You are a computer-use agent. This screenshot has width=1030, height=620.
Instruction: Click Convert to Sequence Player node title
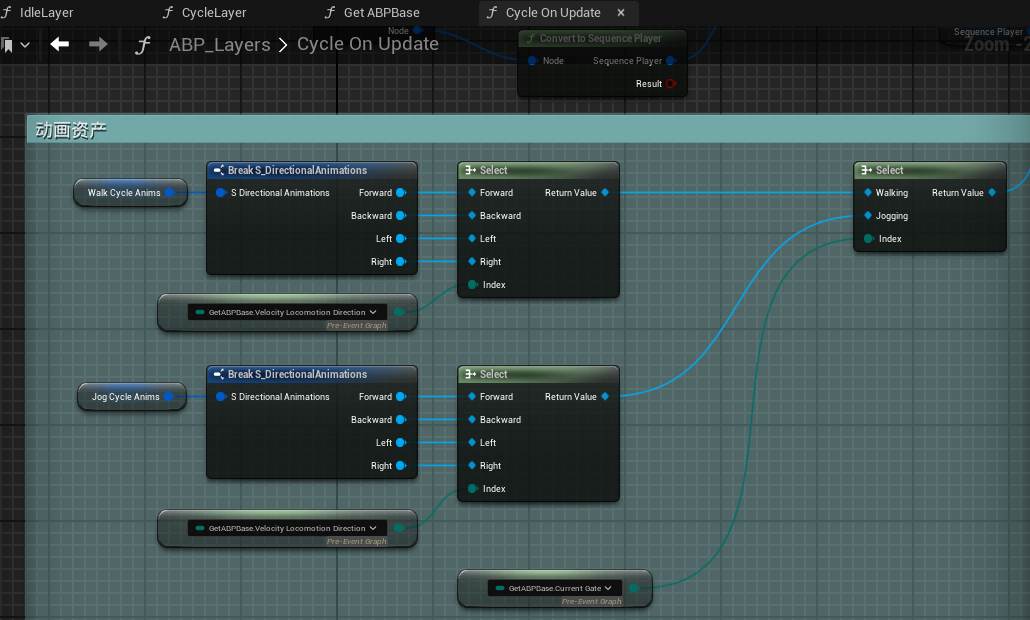pyautogui.click(x=600, y=39)
